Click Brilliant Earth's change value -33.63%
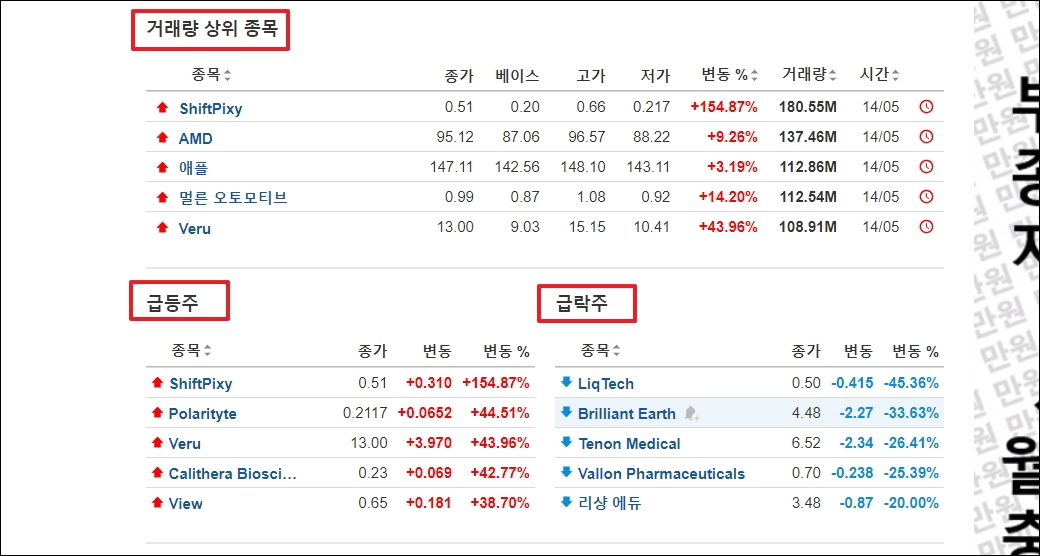1040x556 pixels. coord(911,413)
